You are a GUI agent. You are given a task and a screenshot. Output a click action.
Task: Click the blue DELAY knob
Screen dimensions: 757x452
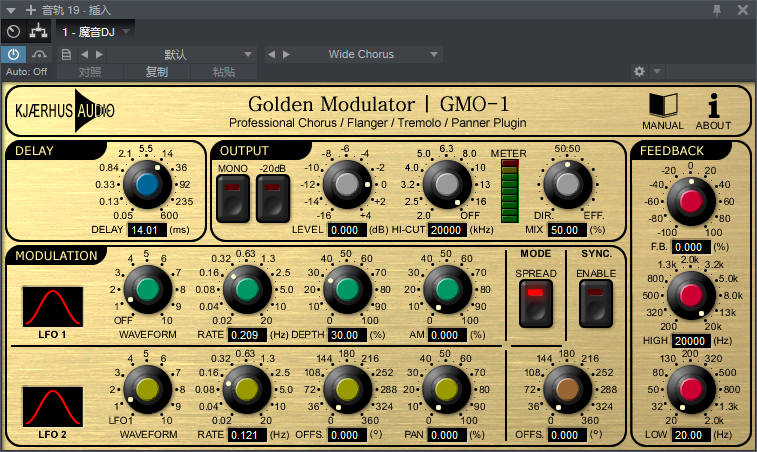coord(147,184)
